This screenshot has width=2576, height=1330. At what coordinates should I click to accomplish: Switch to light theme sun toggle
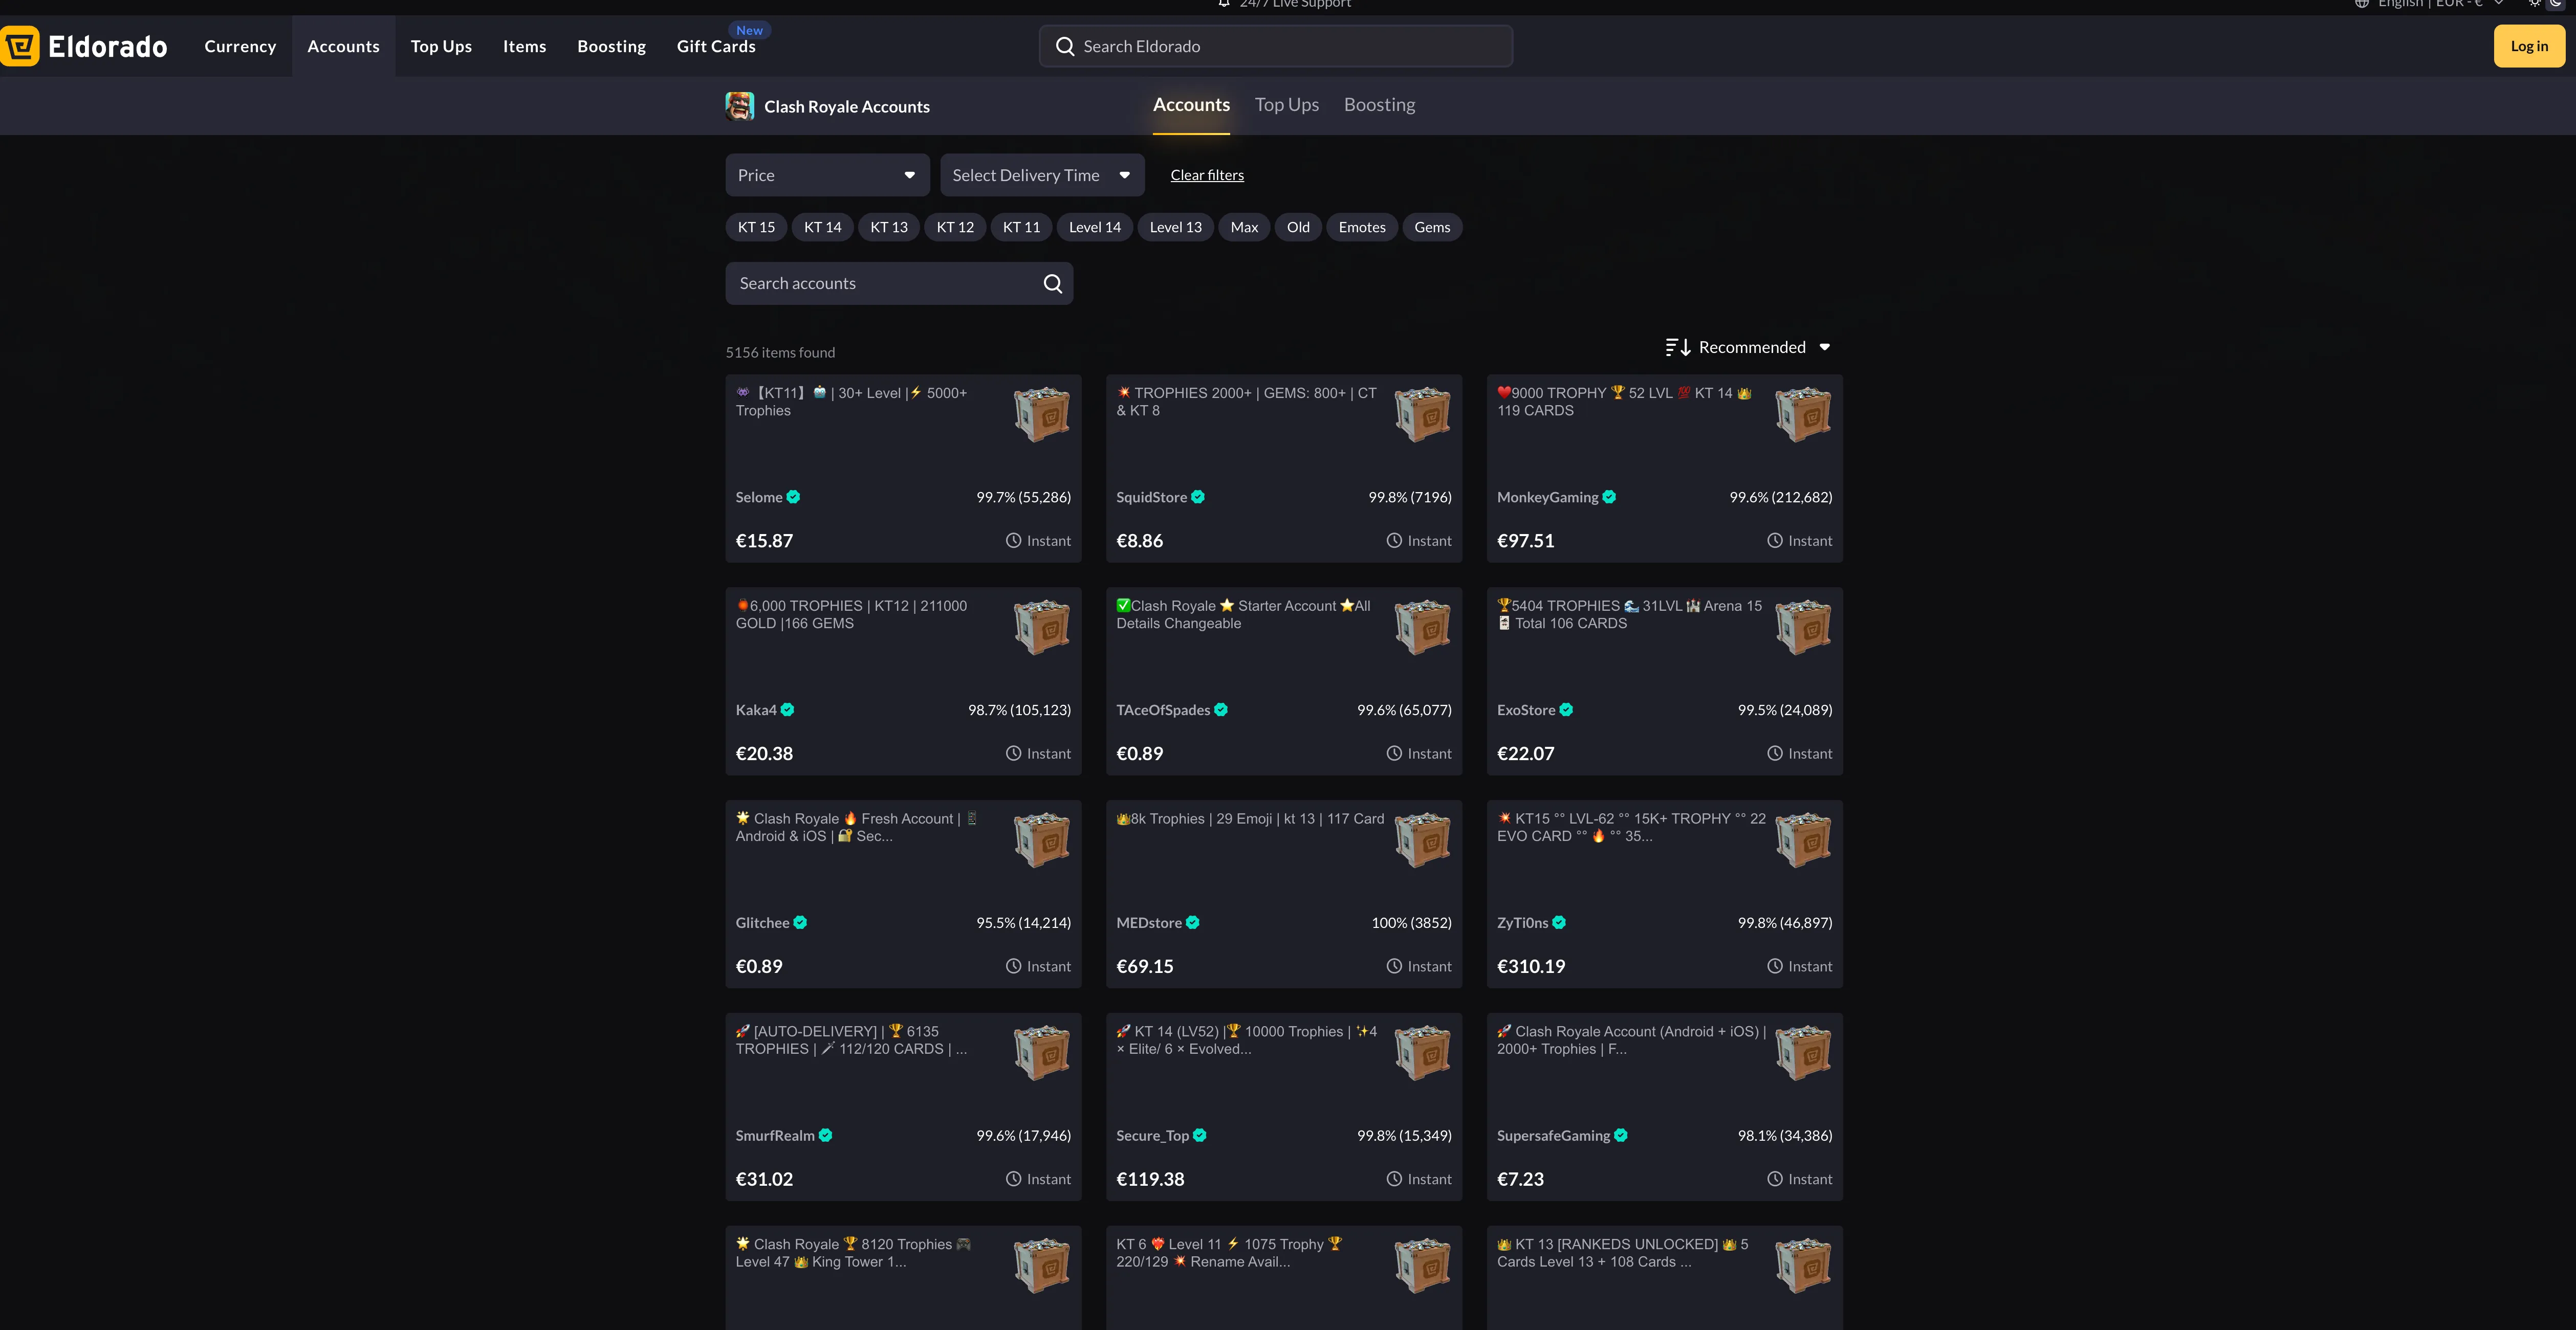pyautogui.click(x=2534, y=3)
